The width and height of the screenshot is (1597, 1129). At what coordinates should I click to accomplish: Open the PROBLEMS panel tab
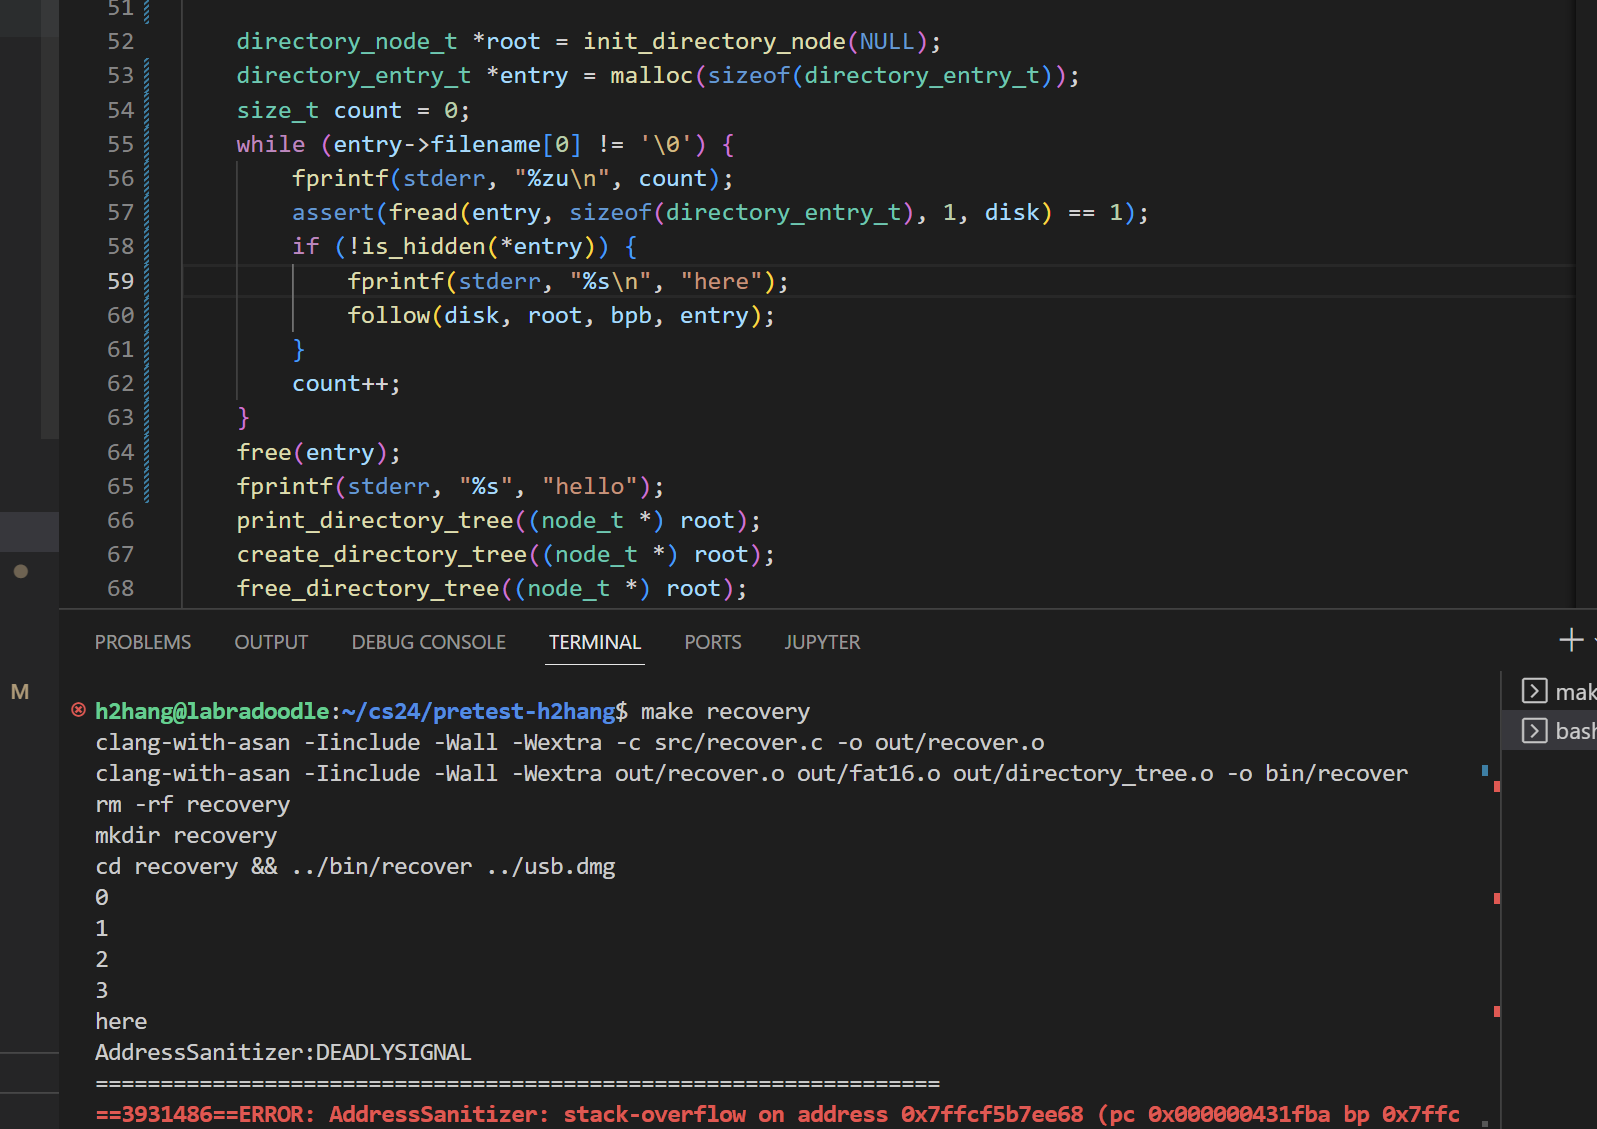click(x=143, y=642)
